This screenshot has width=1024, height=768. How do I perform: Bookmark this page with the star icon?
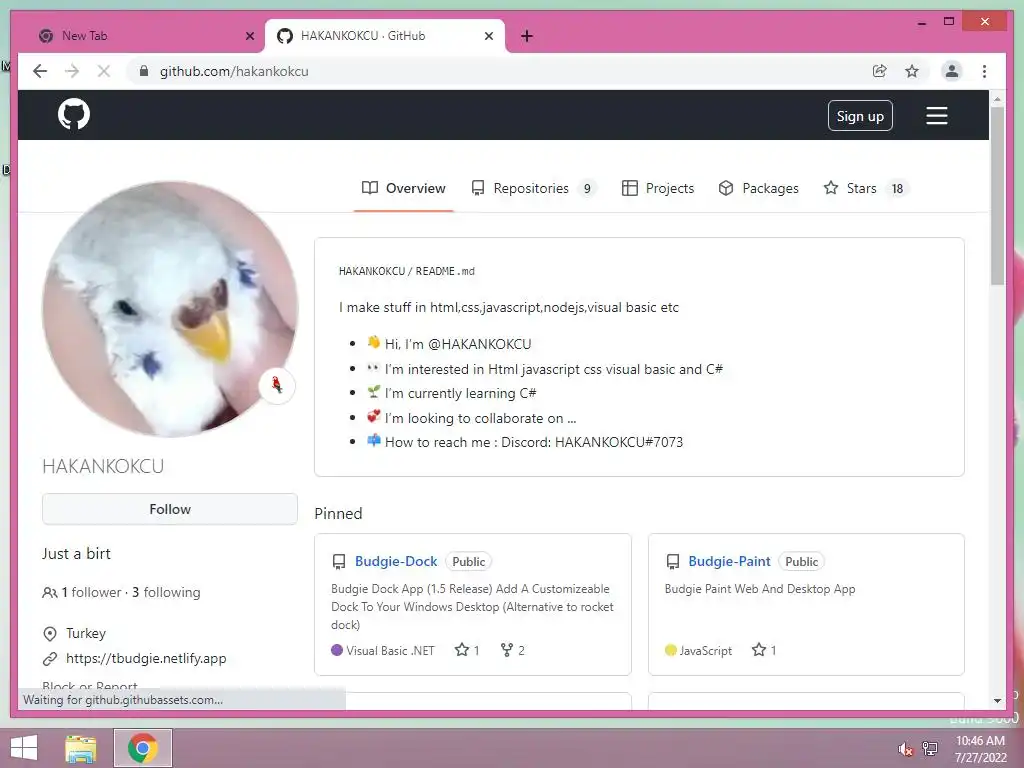[912, 71]
